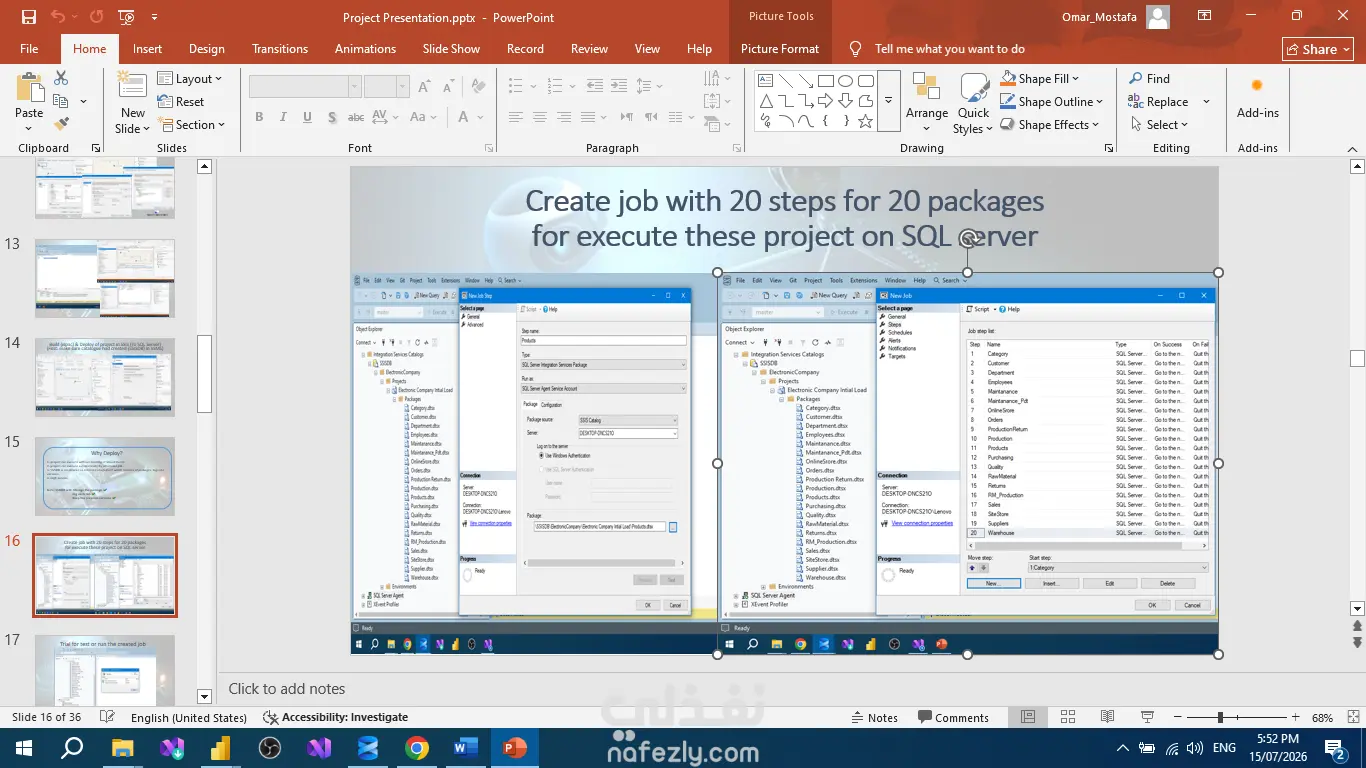Click the zoom slider handle
Image resolution: width=1366 pixels, height=768 pixels.
(x=1220, y=717)
